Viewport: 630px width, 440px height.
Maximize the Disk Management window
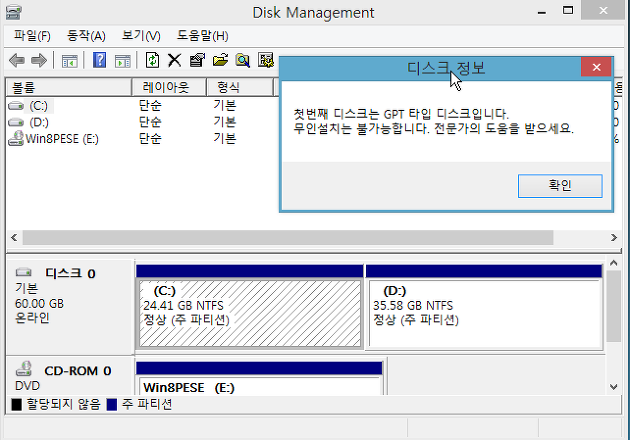pyautogui.click(x=568, y=10)
